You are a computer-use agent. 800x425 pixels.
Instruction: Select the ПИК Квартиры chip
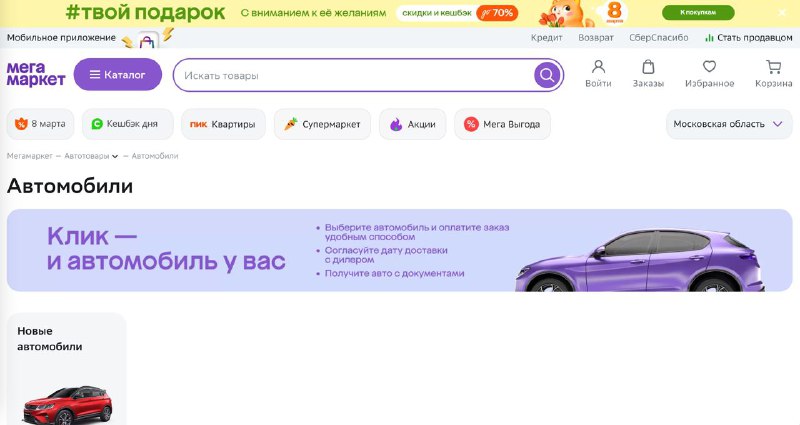223,124
